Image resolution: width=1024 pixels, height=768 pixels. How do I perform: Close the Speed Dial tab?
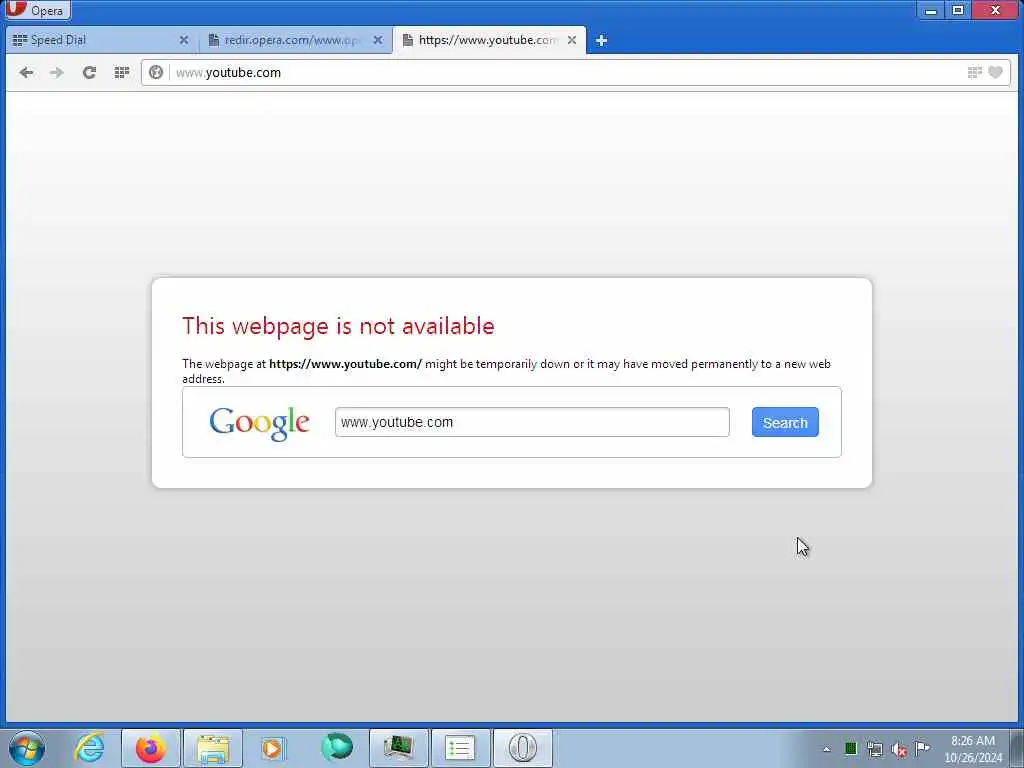pos(184,40)
